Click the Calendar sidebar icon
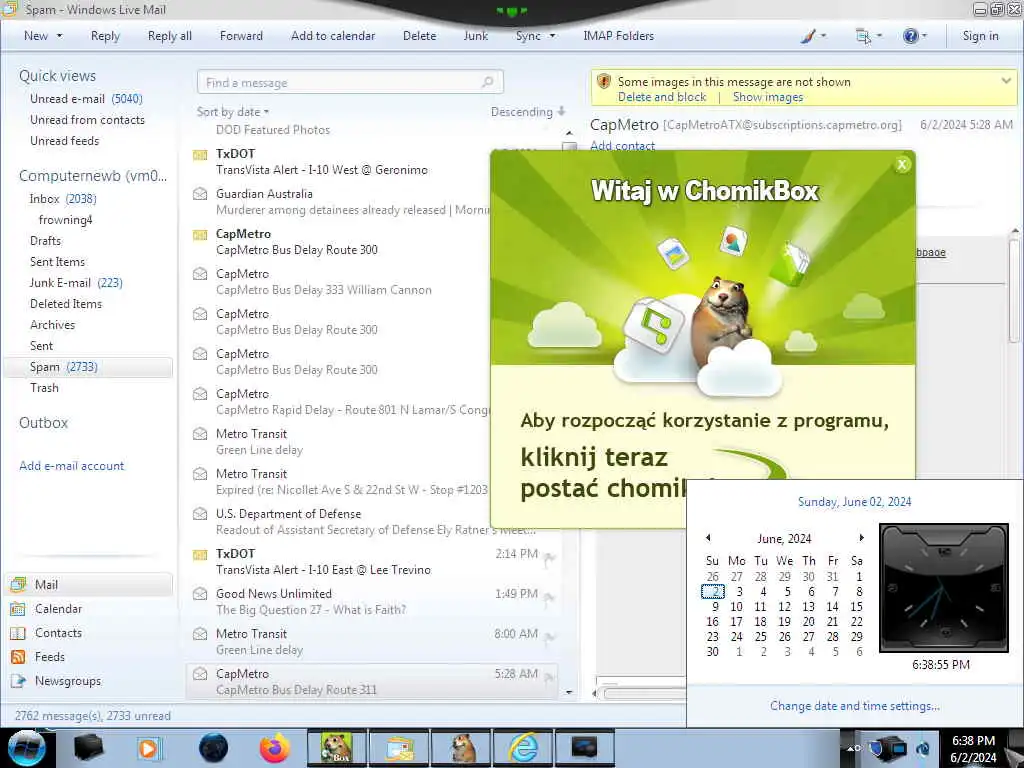 click(18, 609)
